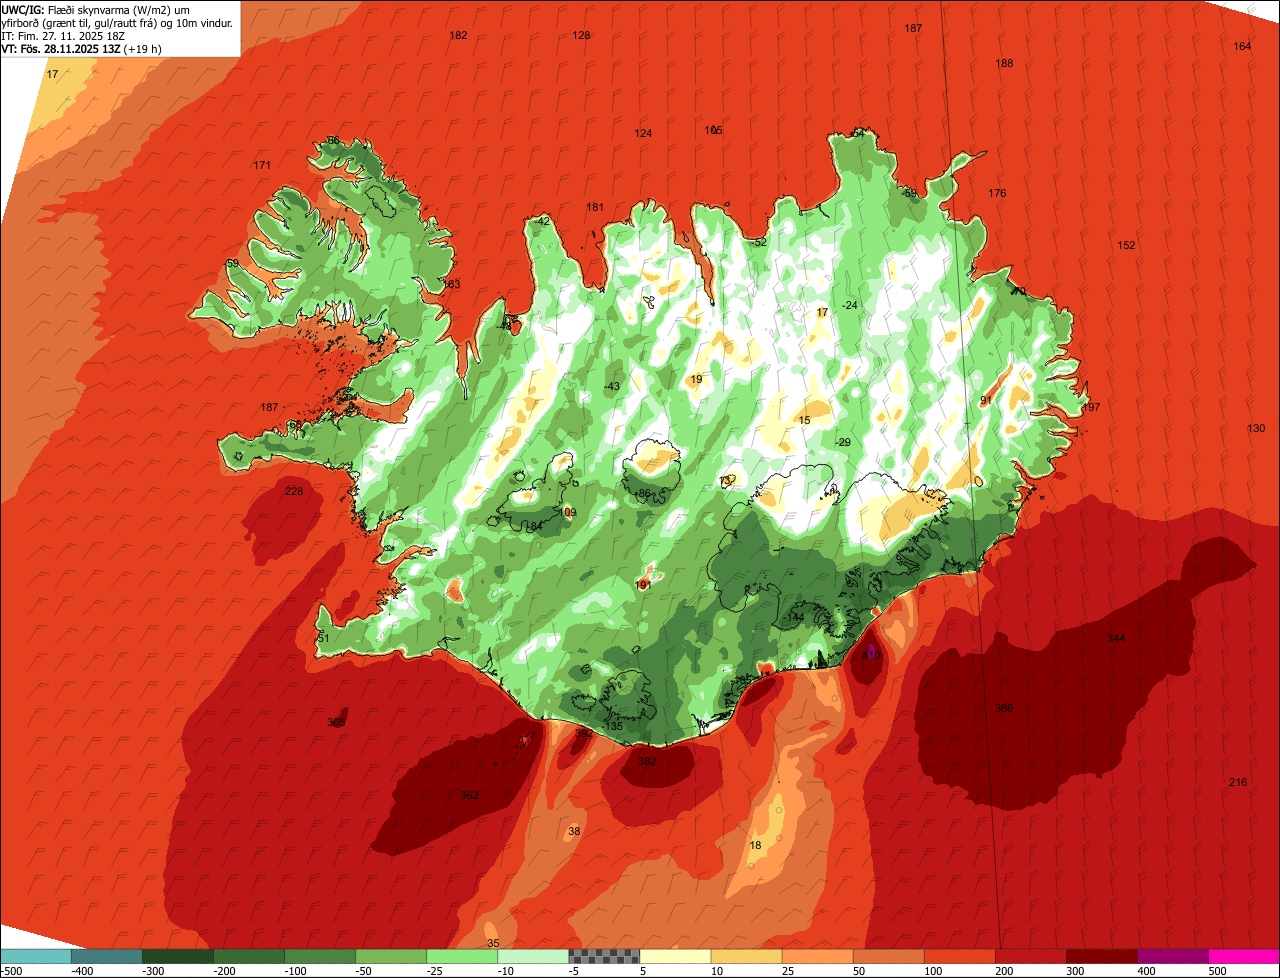Click legend swatch between -10 and -5
1280x978 pixels.
click(x=533, y=956)
